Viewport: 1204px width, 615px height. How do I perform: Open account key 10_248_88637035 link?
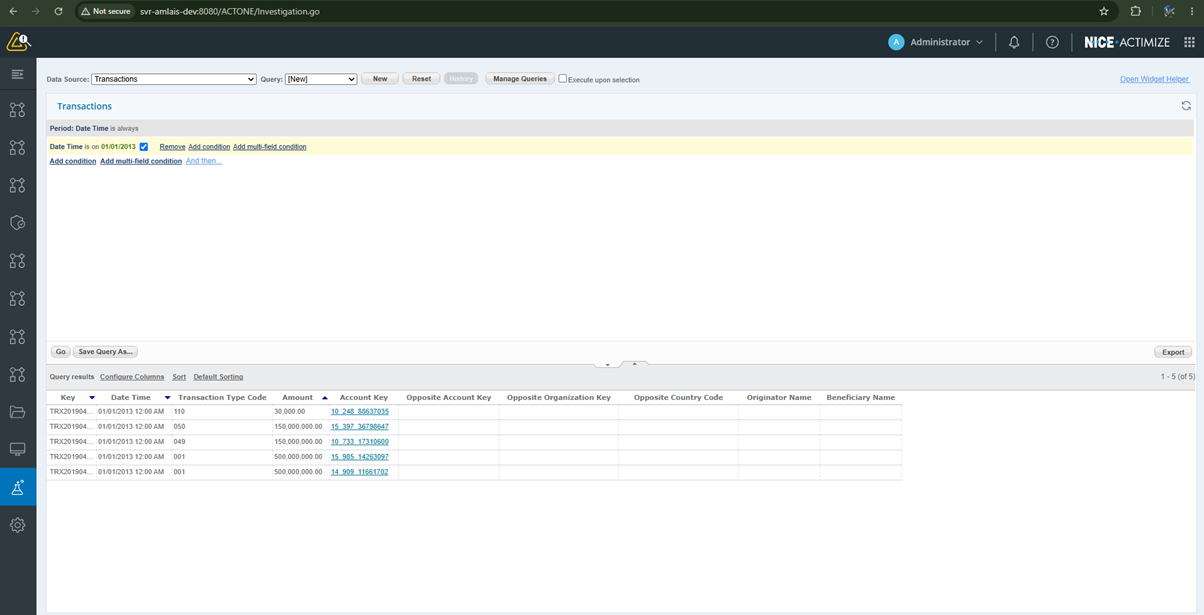coord(360,412)
